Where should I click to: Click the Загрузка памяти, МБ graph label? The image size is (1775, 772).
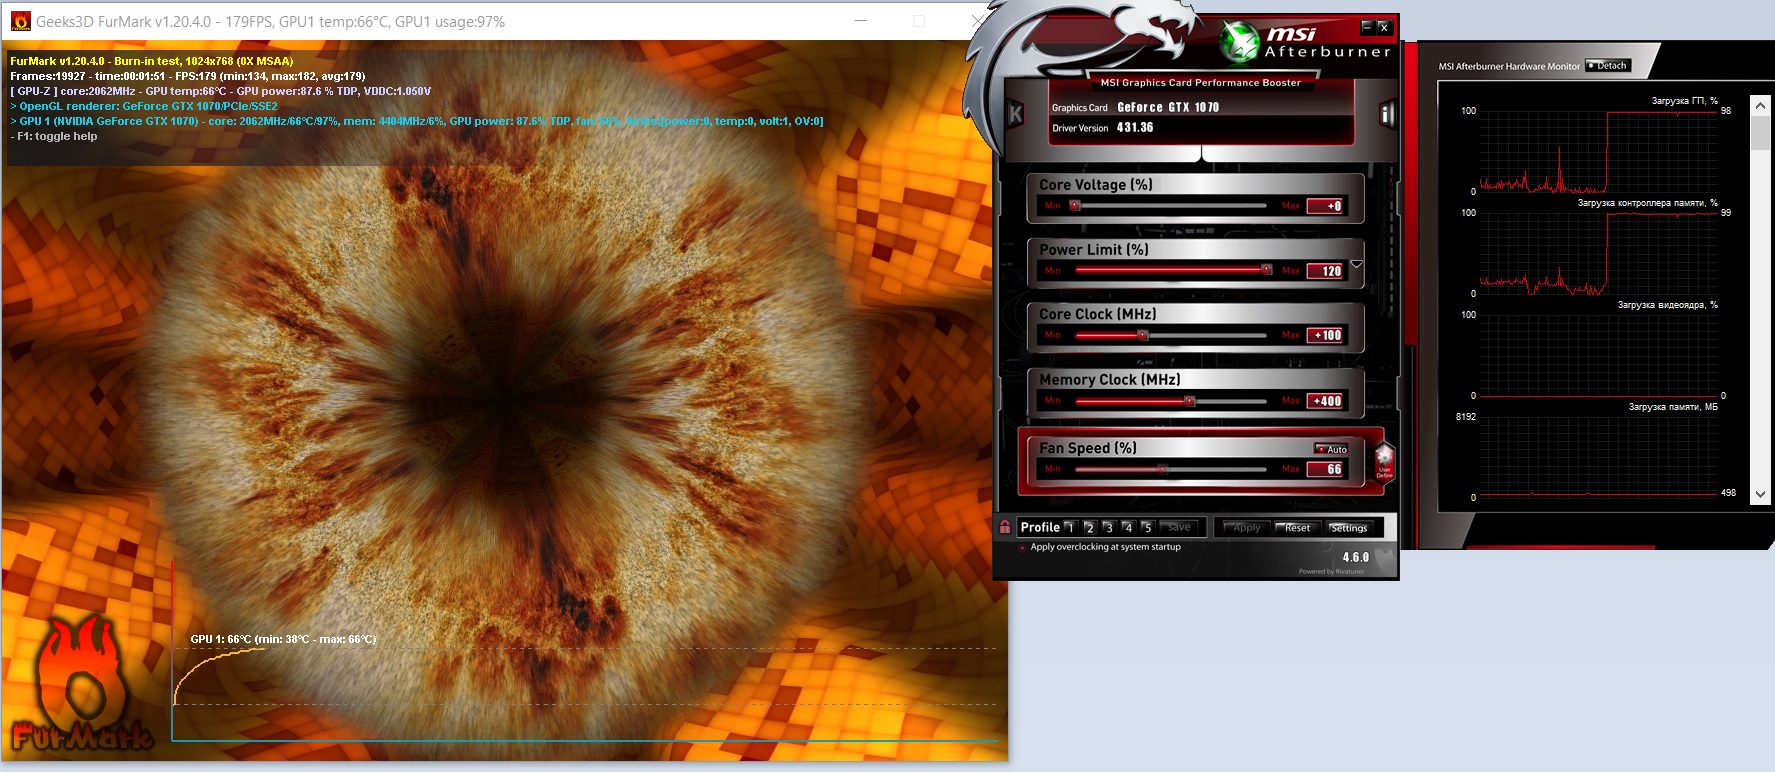pos(1673,407)
